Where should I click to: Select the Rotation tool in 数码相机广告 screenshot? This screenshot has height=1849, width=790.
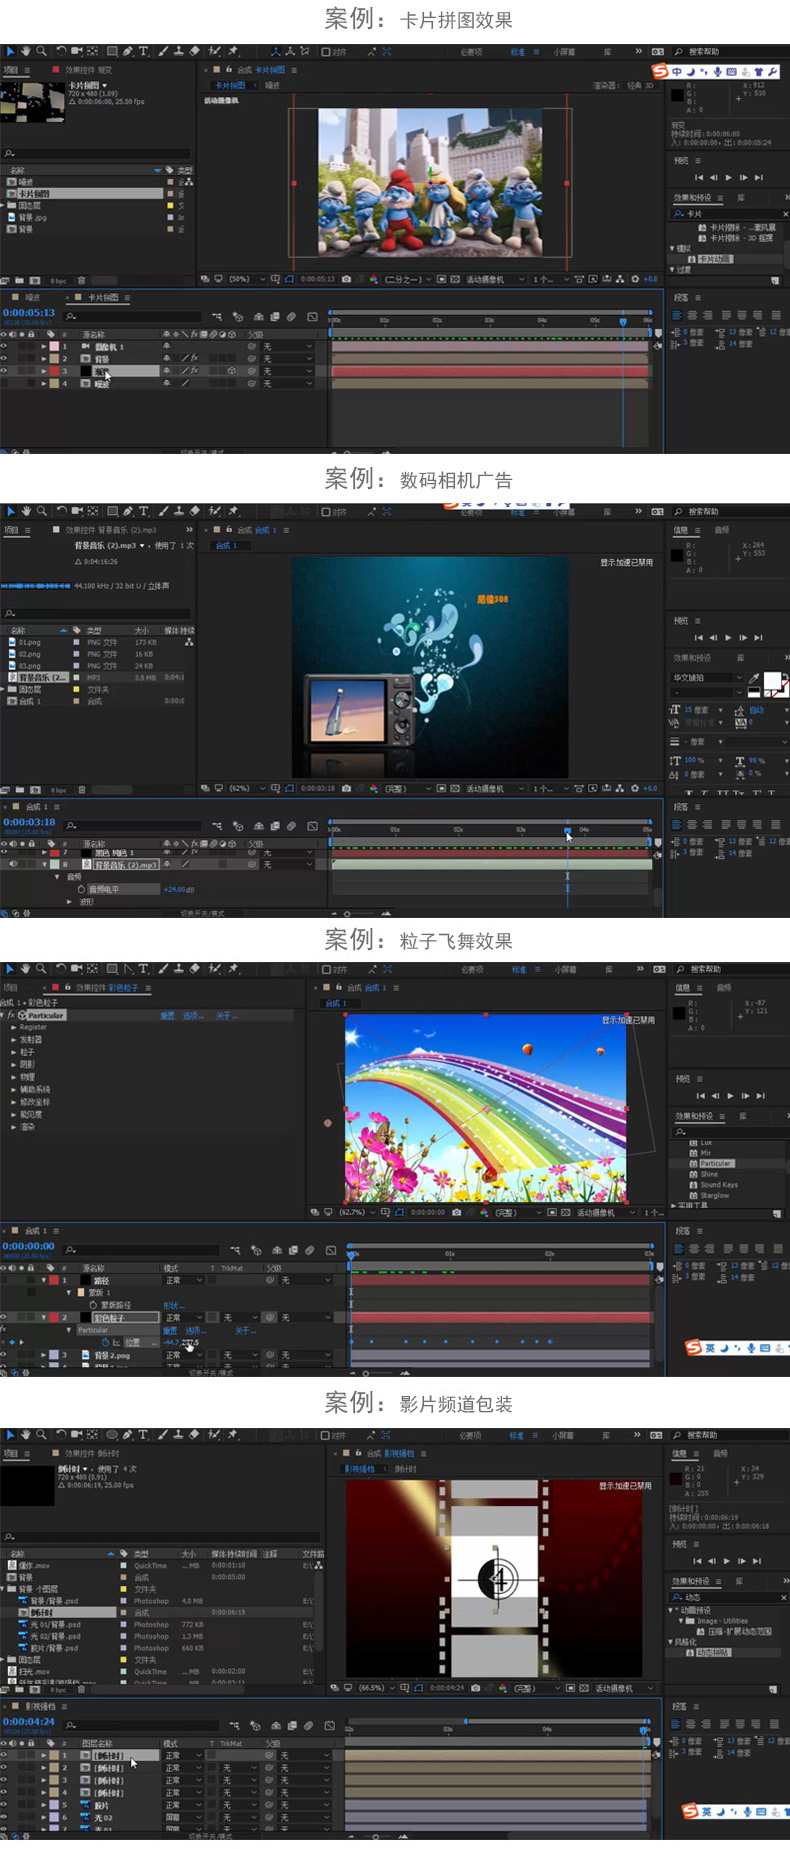[62, 511]
